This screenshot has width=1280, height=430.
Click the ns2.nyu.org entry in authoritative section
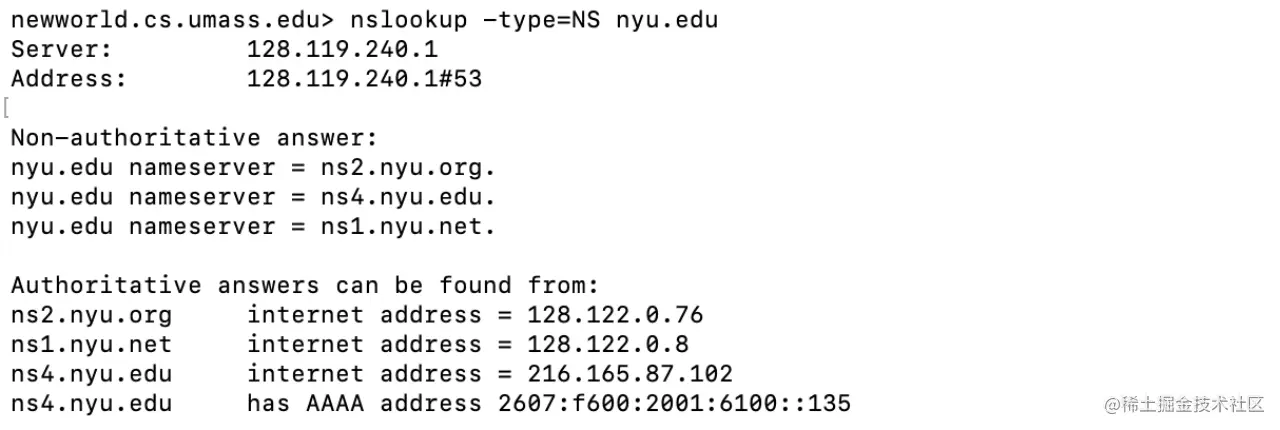tap(92, 316)
